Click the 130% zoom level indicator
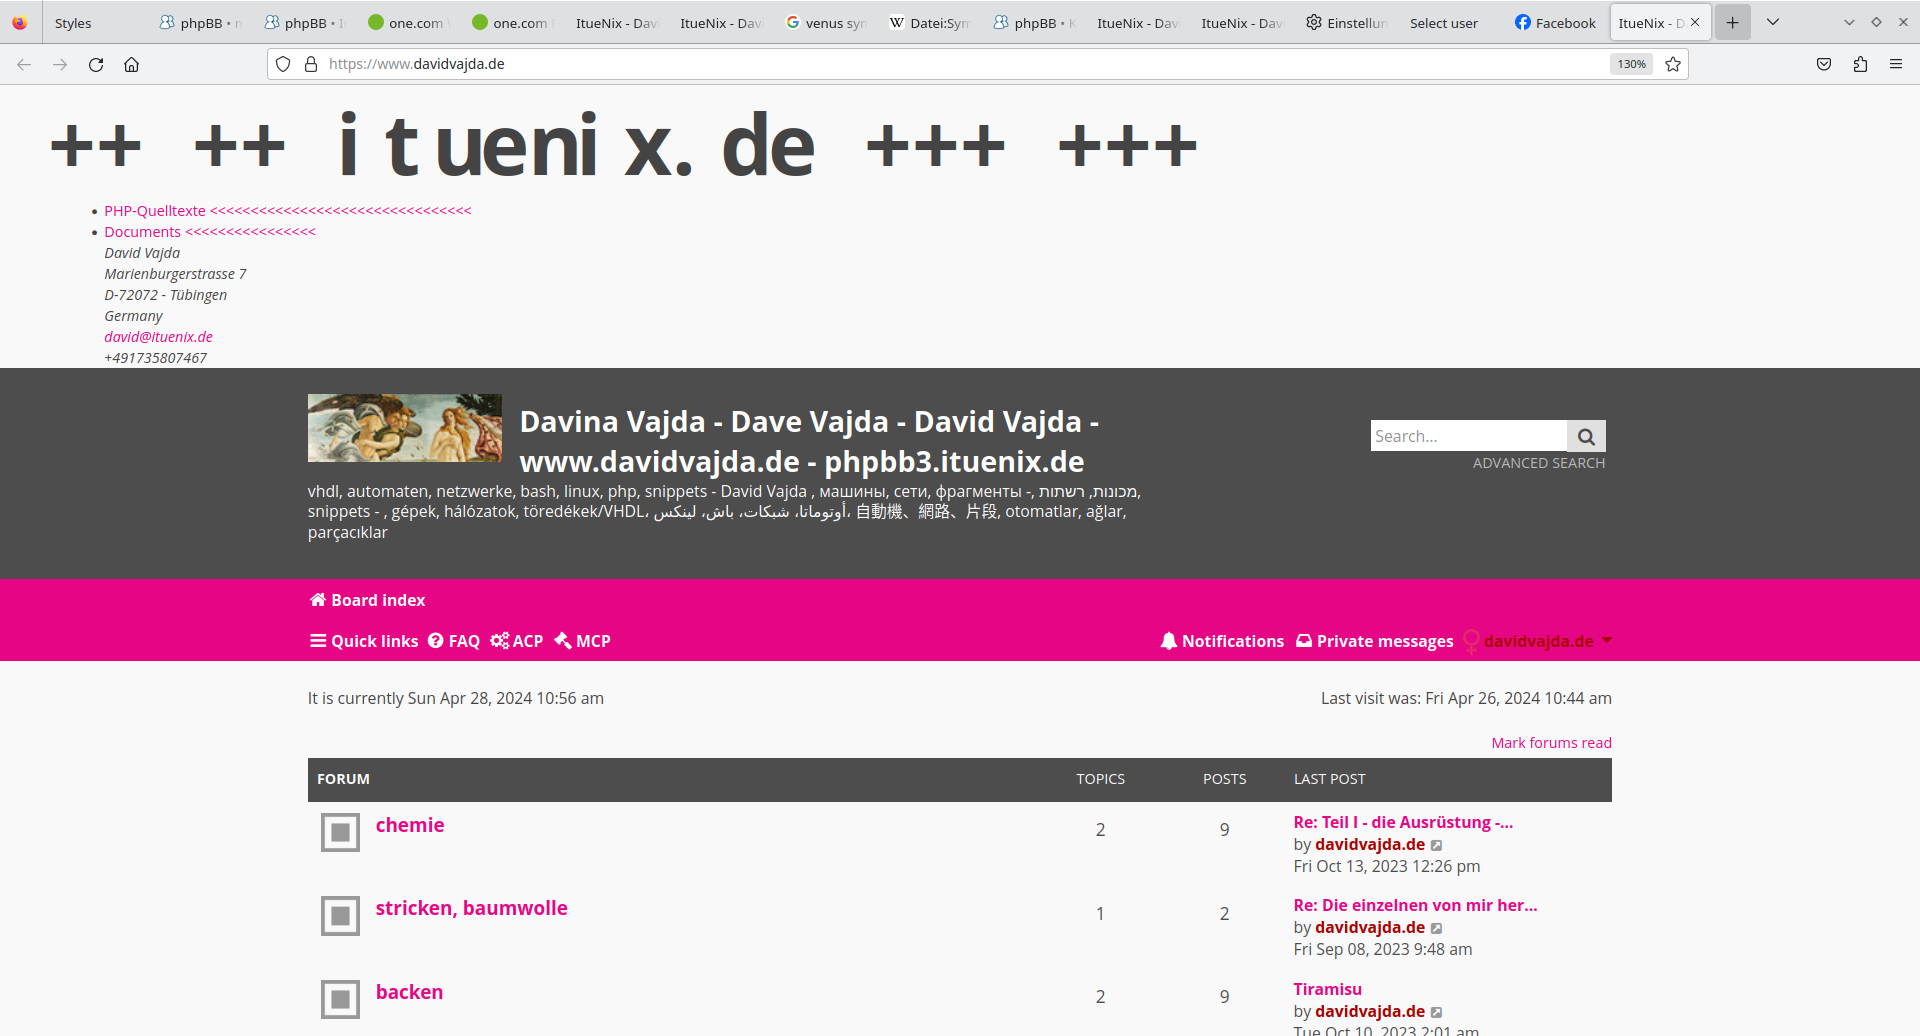The width and height of the screenshot is (1920, 1036). [1631, 64]
